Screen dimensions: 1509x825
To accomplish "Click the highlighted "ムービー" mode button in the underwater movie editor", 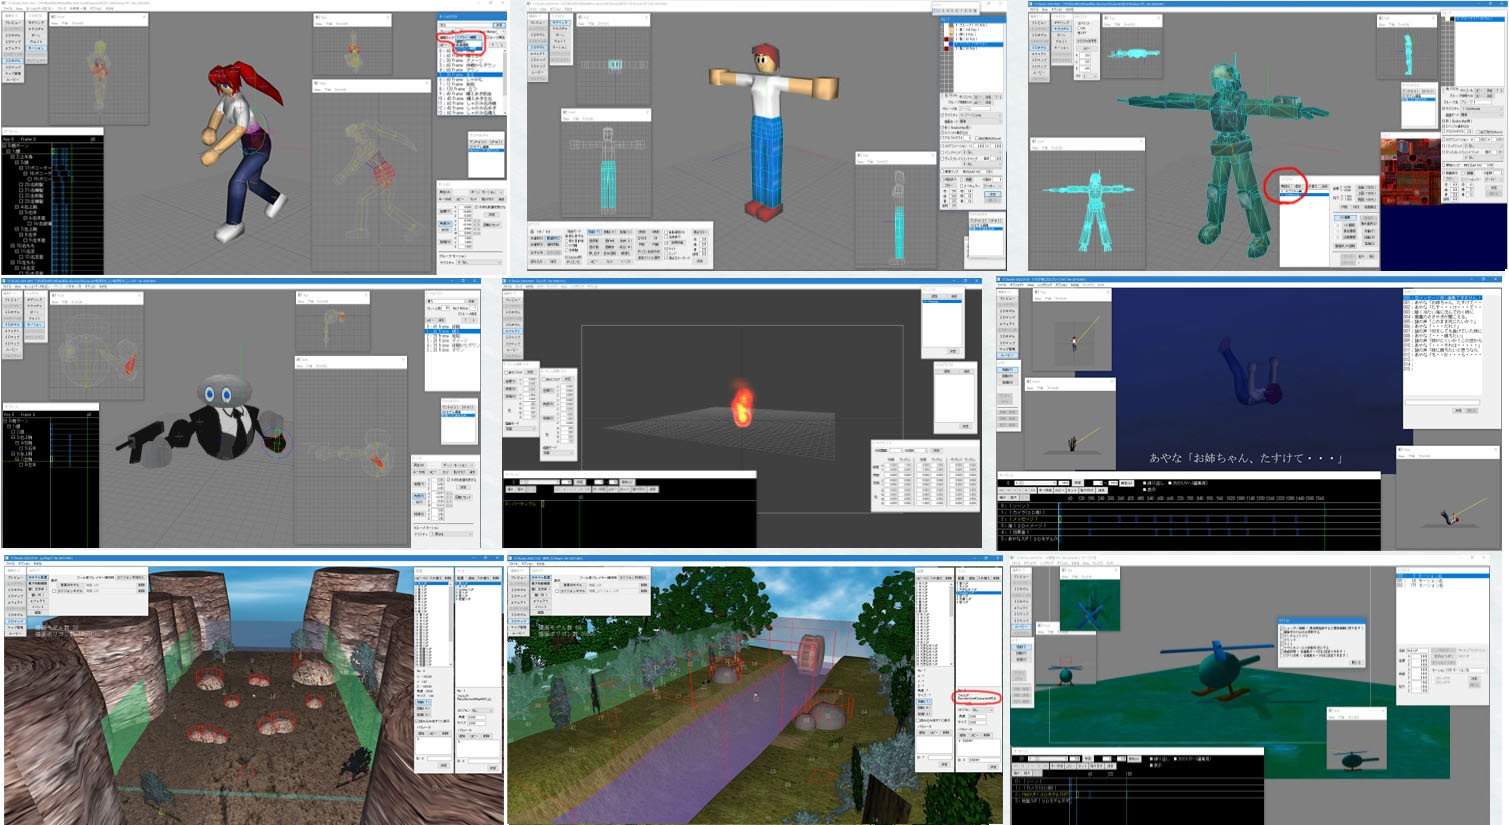I will click(1007, 355).
